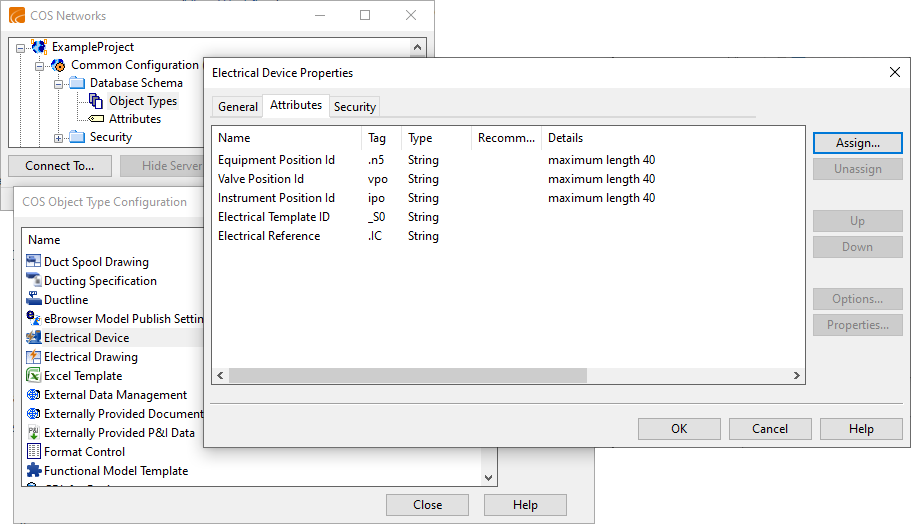Select the Ducting Specification icon
911x524 pixels.
[x=34, y=281]
